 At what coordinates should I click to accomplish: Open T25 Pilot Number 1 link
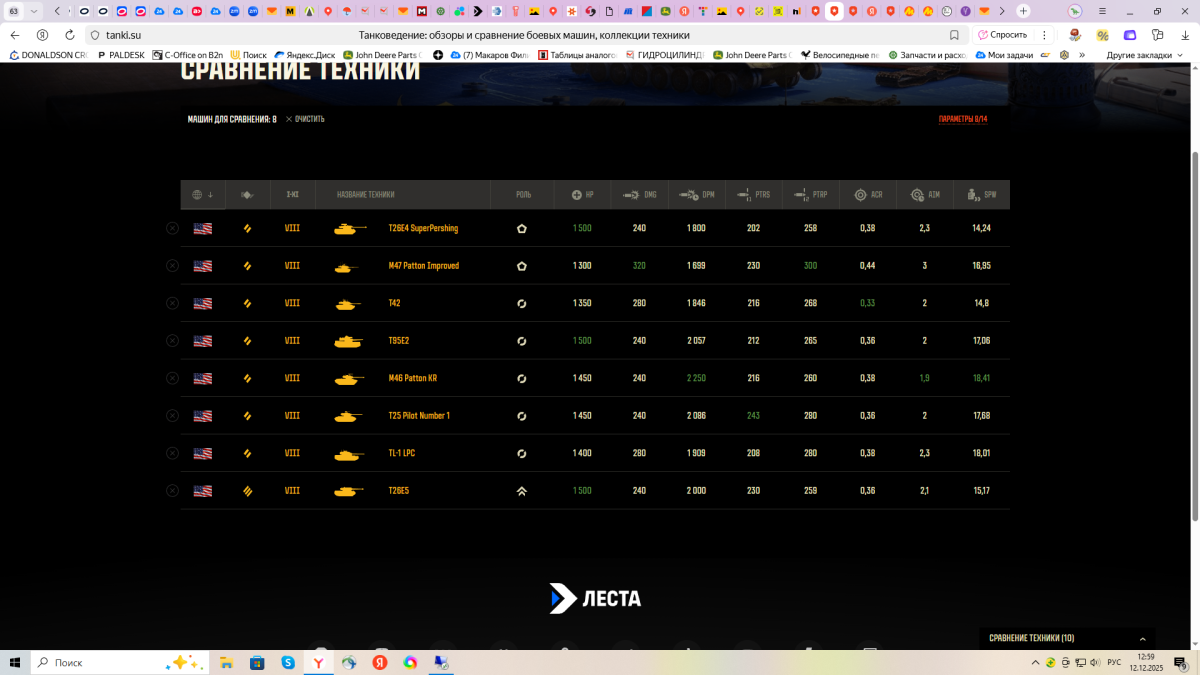click(x=419, y=416)
